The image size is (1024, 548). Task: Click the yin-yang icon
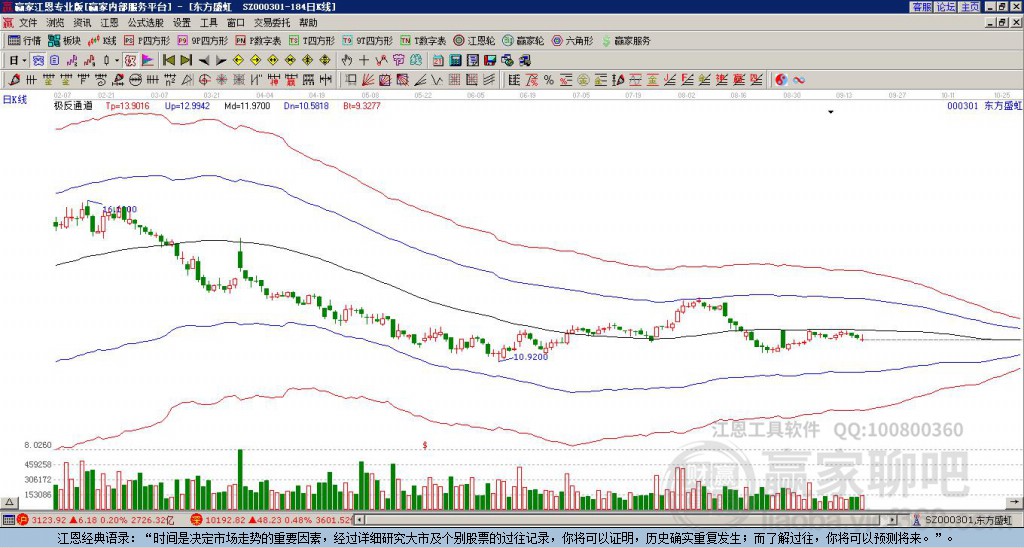click(781, 80)
